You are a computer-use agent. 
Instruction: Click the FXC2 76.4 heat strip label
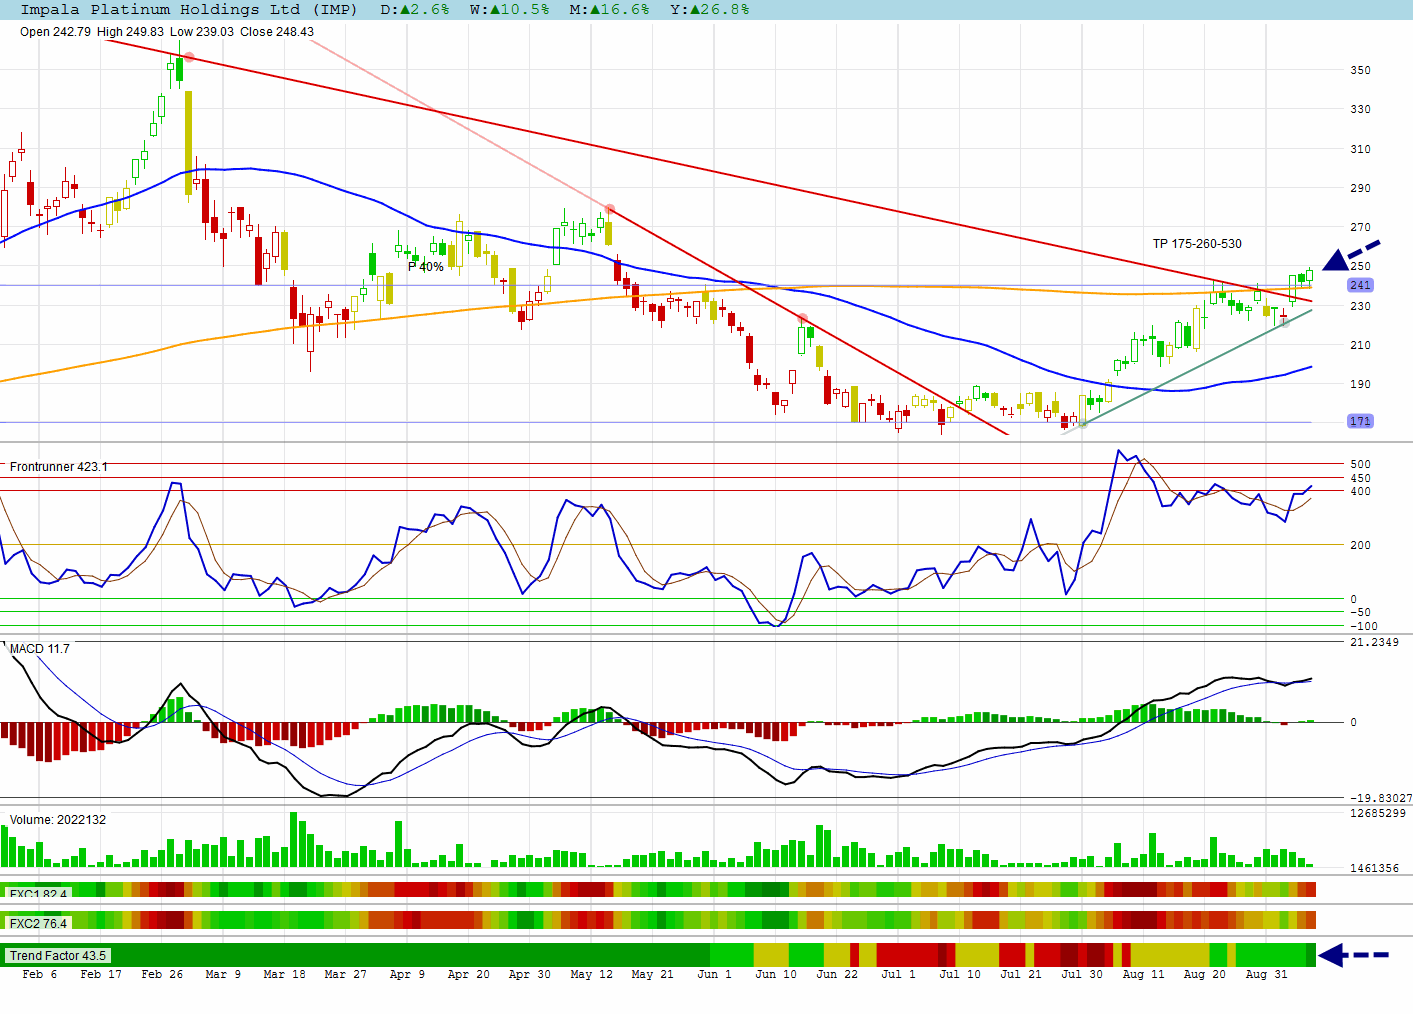38,923
